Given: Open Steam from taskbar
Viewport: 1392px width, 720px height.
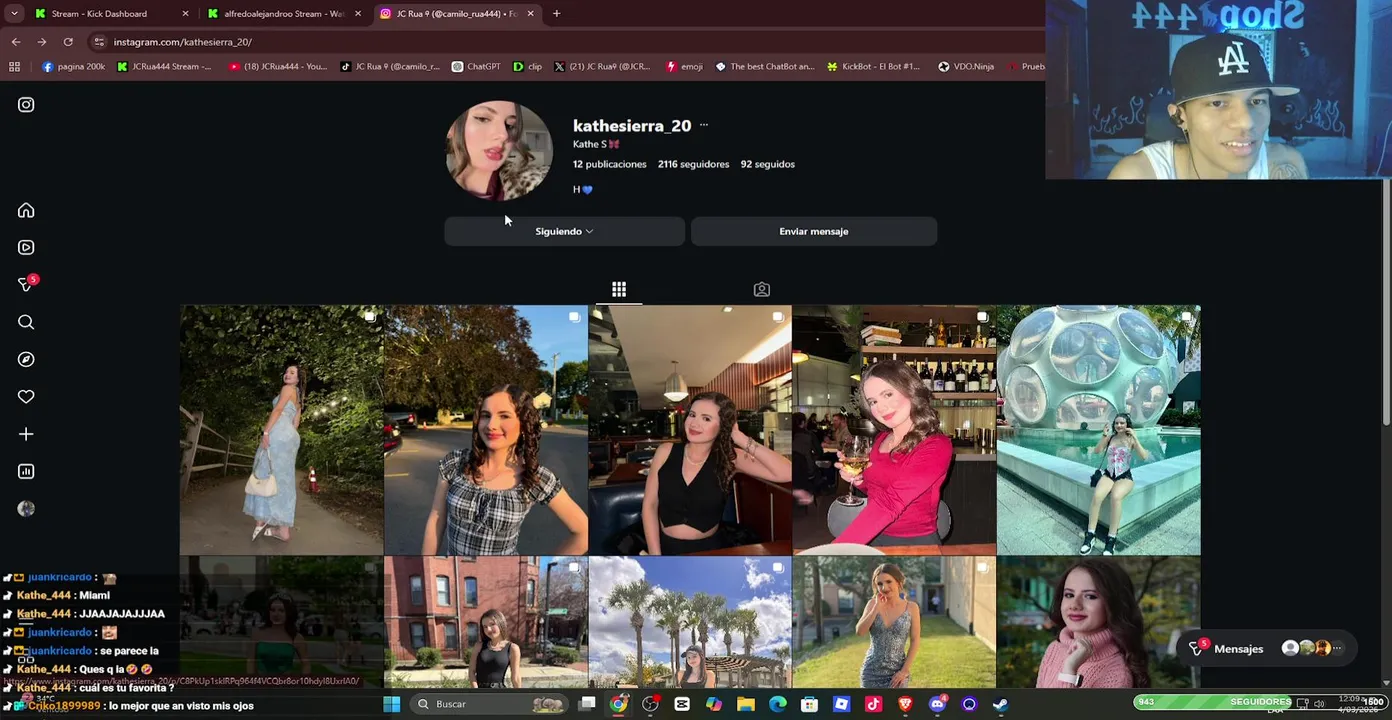Looking at the screenshot, I should (x=1001, y=704).
